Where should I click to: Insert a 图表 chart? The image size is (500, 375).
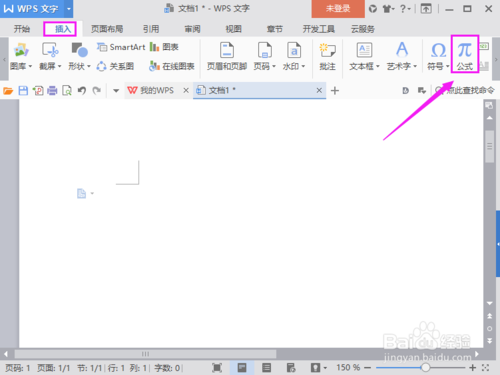point(164,47)
